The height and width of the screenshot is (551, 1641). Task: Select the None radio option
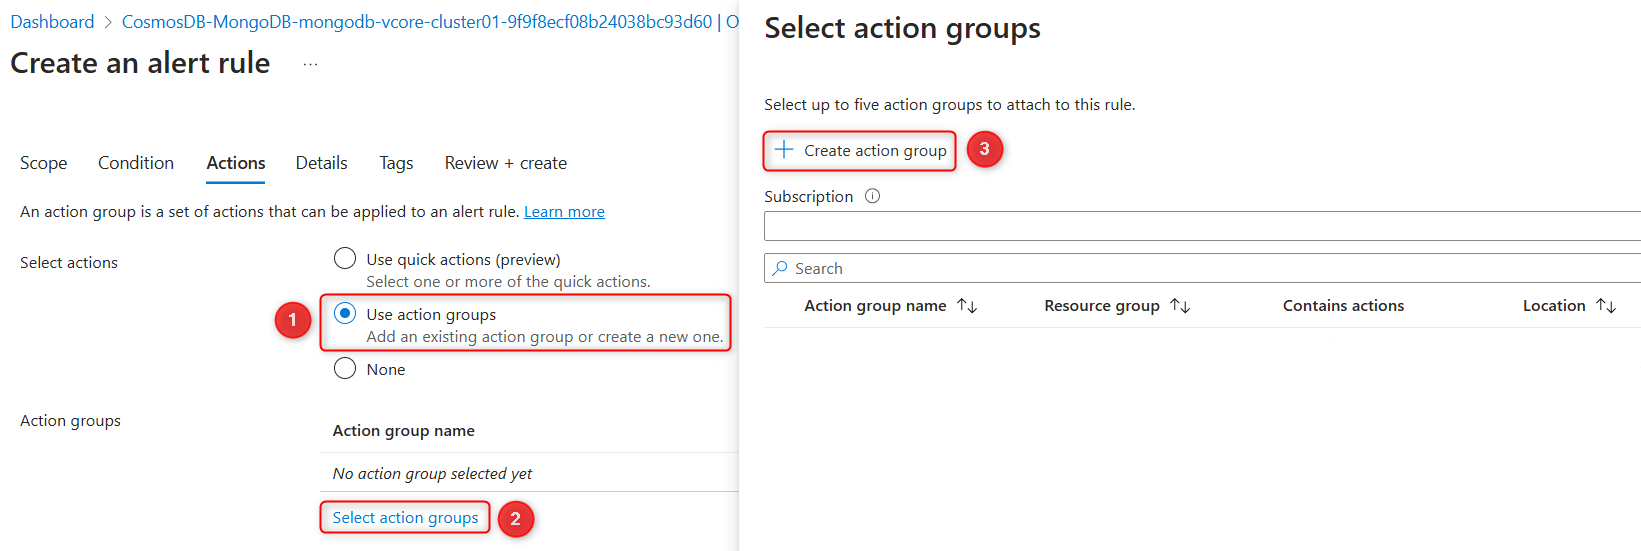[x=345, y=369]
